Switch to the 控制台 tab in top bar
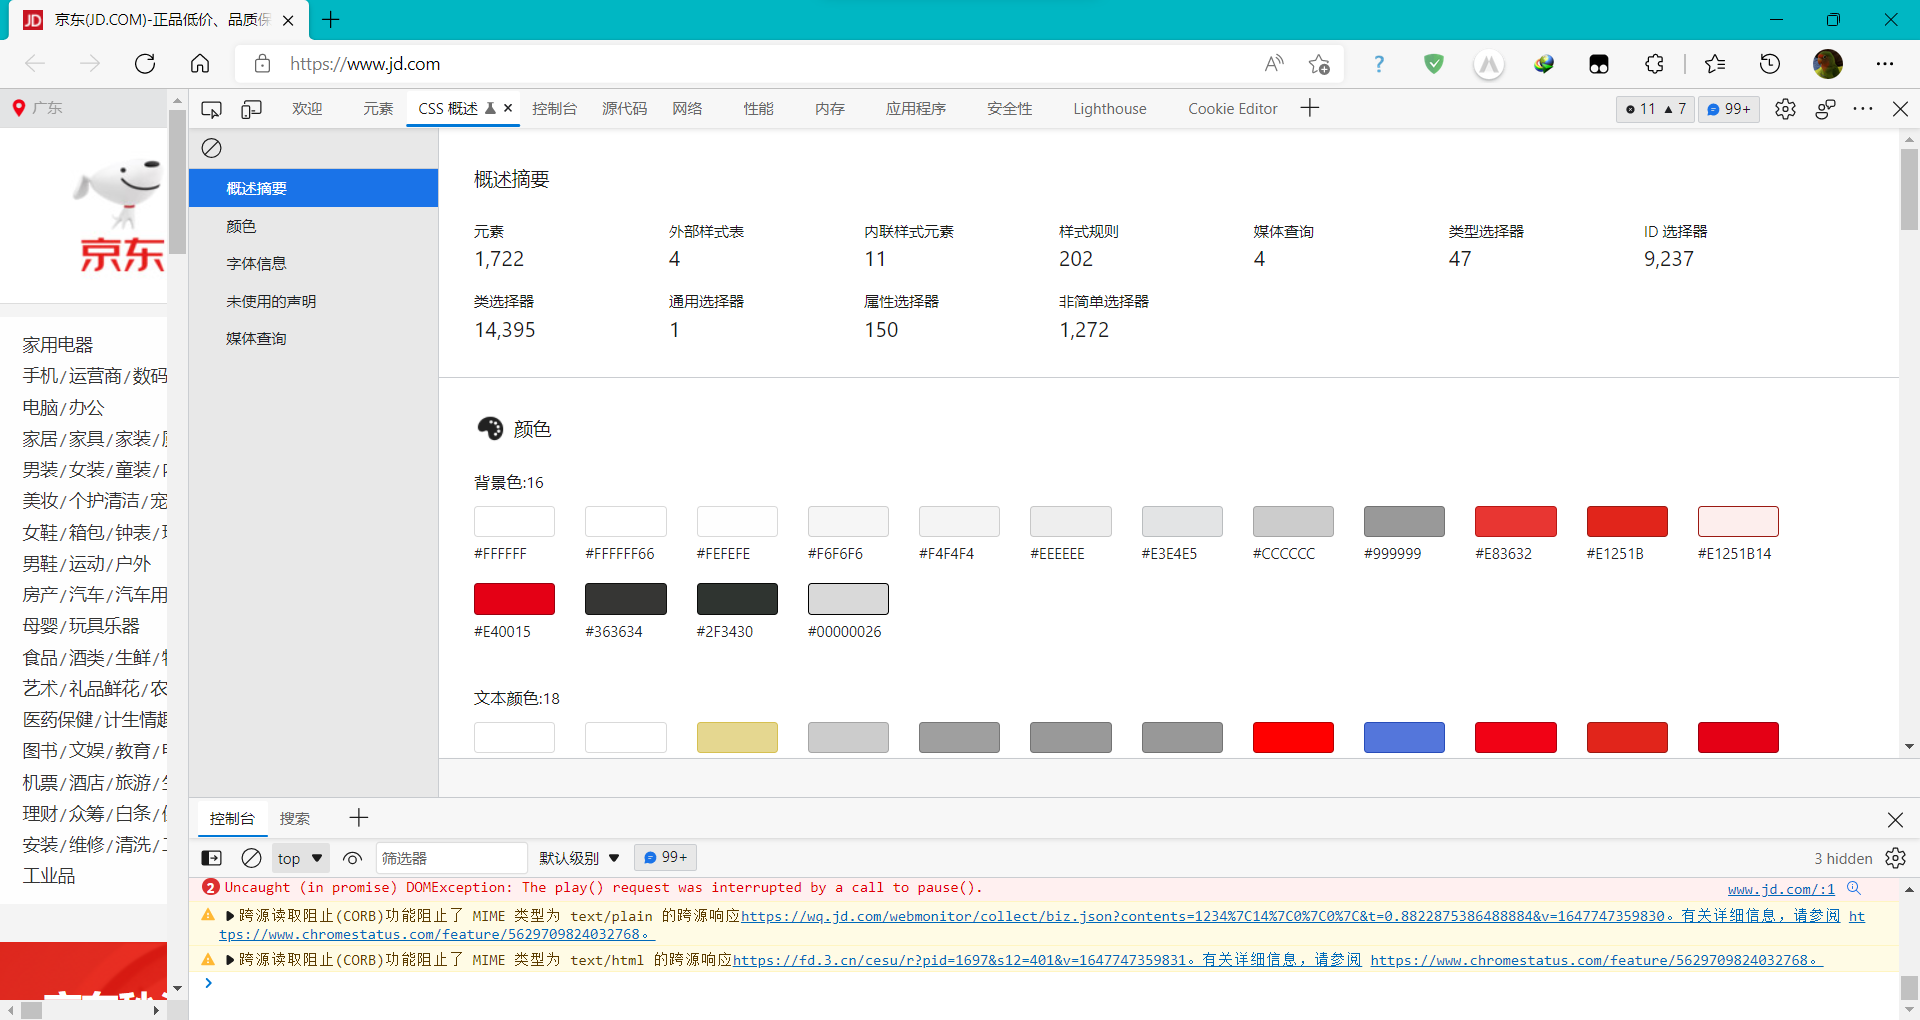Screen dimensions: 1920x1020 pyautogui.click(x=554, y=109)
